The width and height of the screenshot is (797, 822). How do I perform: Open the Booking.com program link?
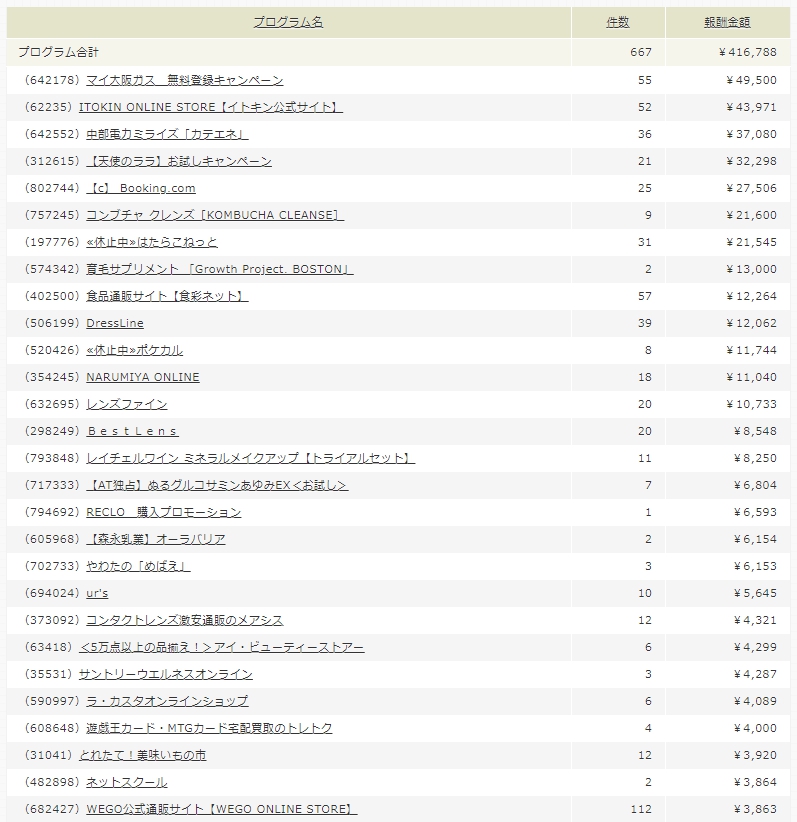pos(141,188)
